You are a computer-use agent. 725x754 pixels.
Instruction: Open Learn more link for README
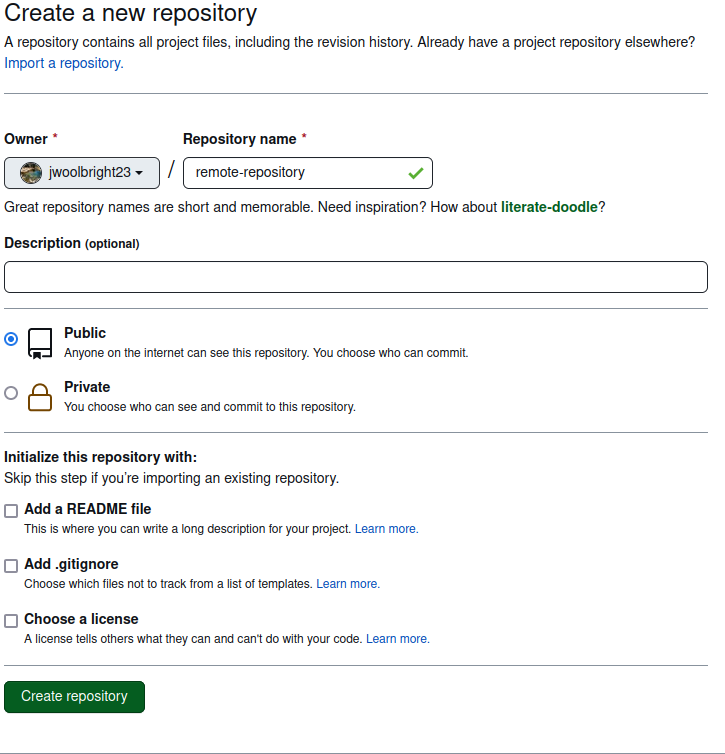click(x=386, y=529)
